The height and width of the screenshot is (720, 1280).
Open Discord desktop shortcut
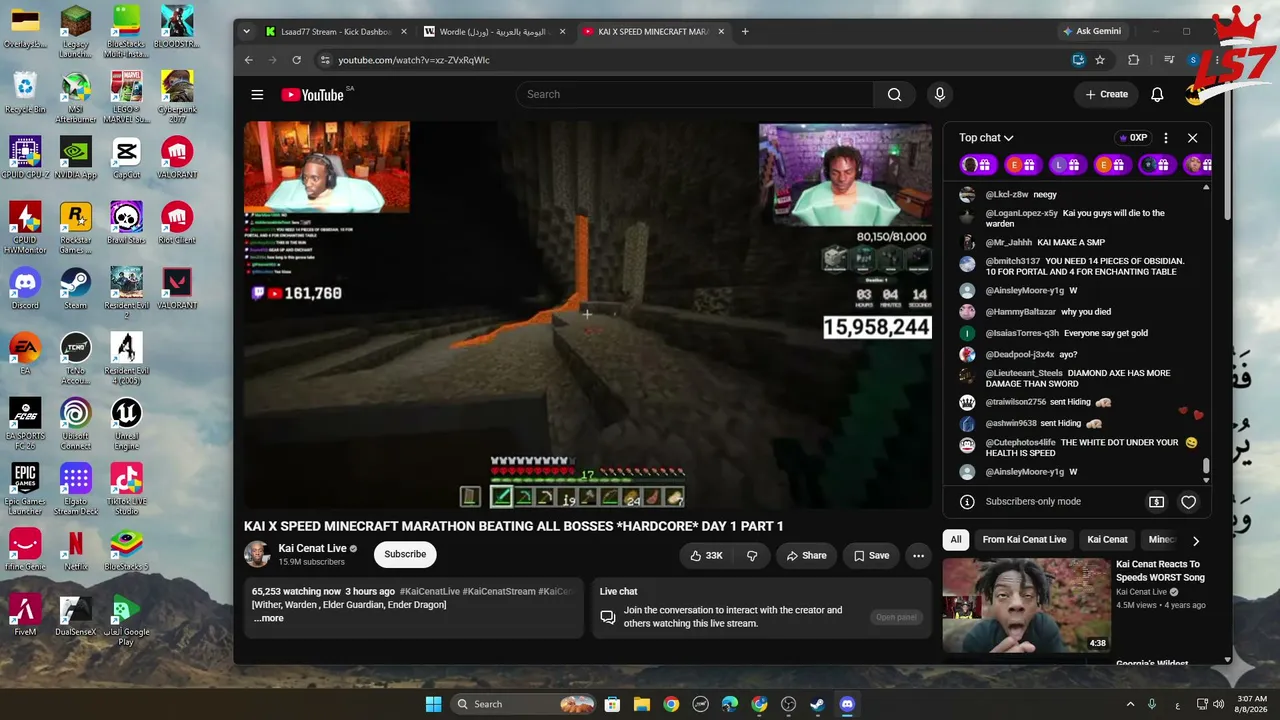[x=25, y=288]
